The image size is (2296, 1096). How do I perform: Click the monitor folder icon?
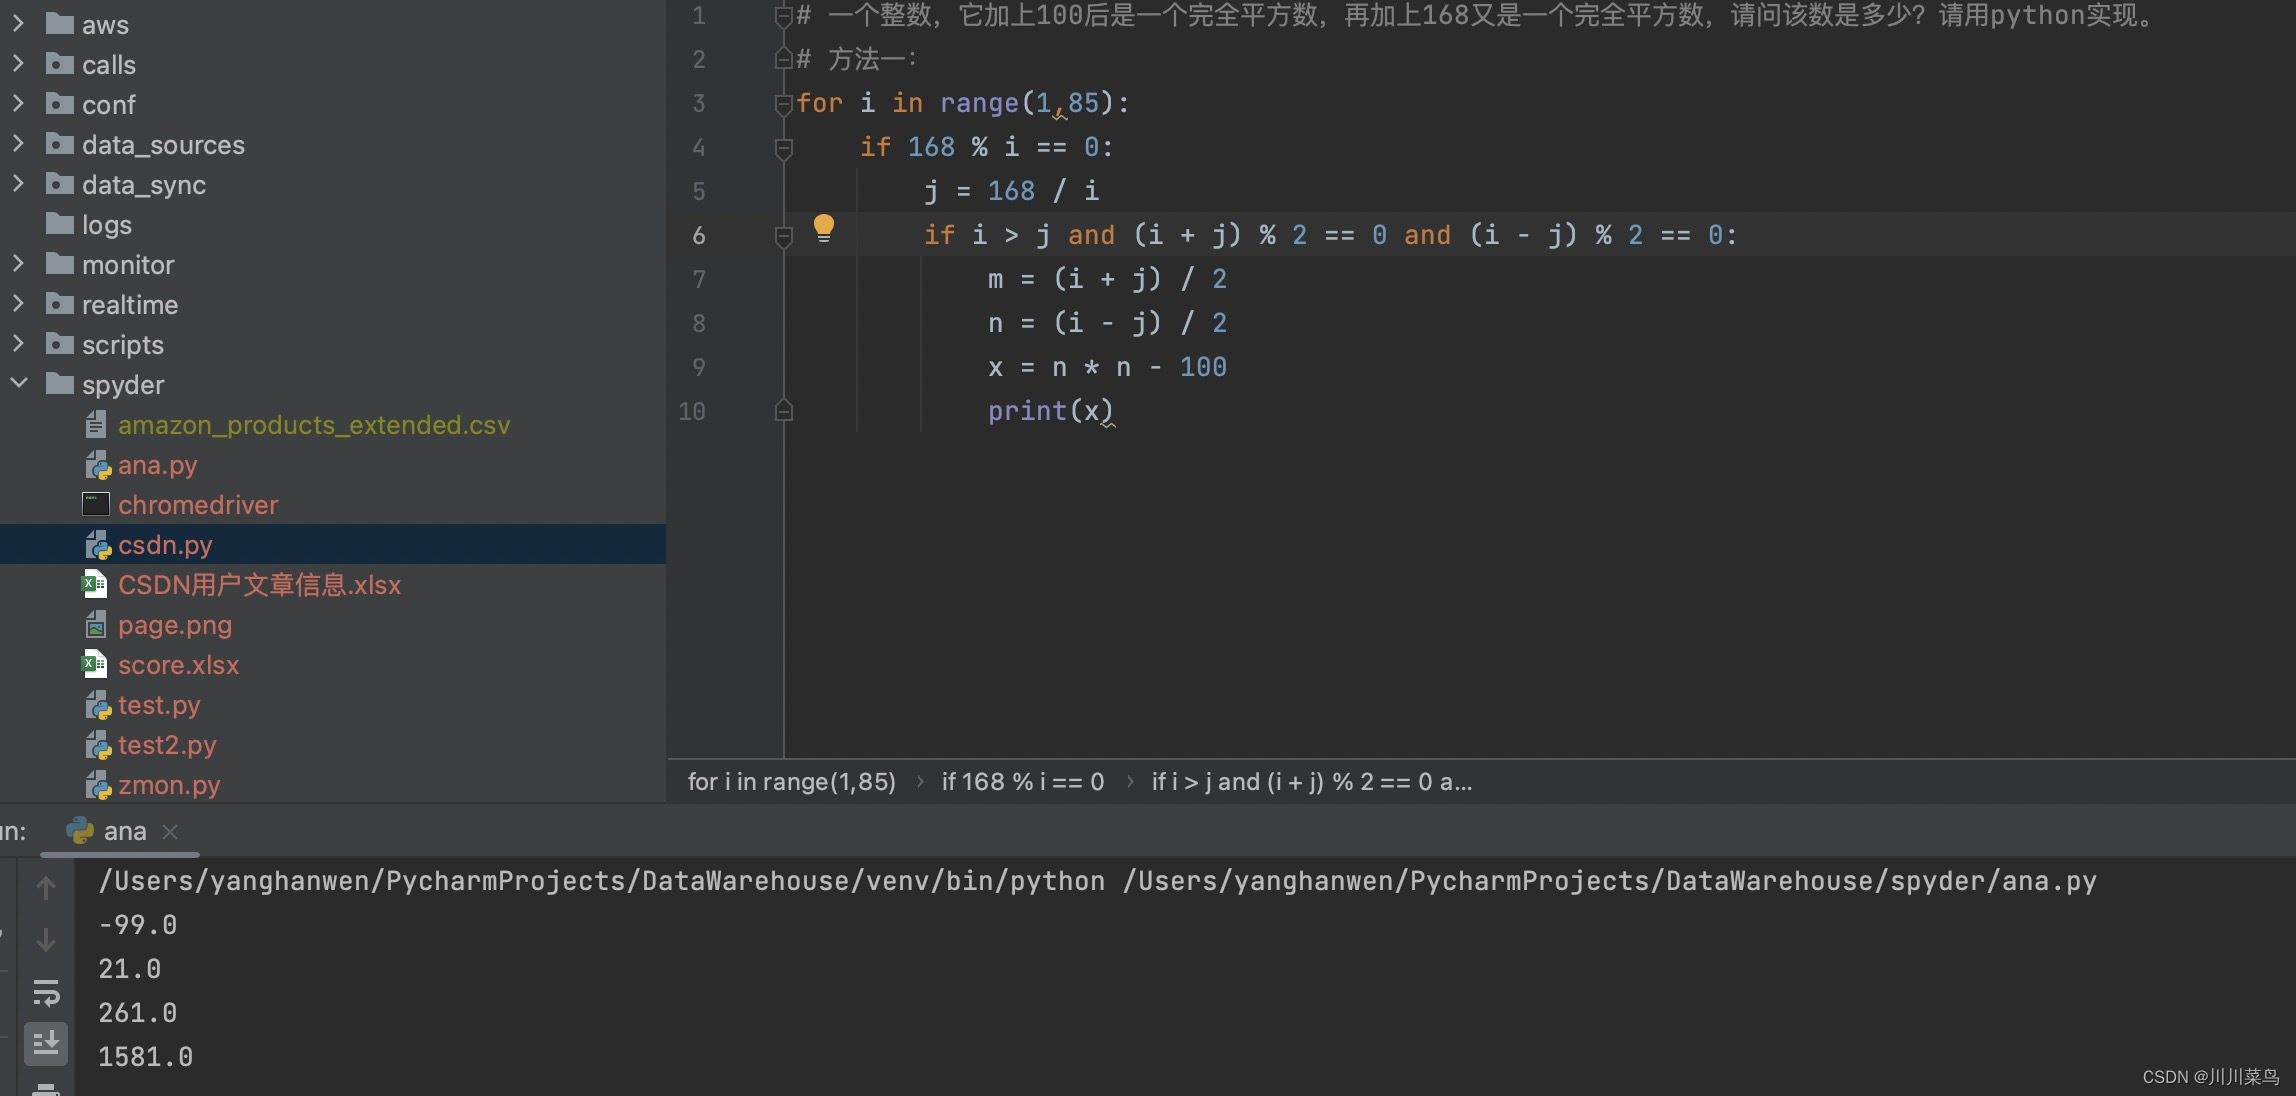click(60, 264)
